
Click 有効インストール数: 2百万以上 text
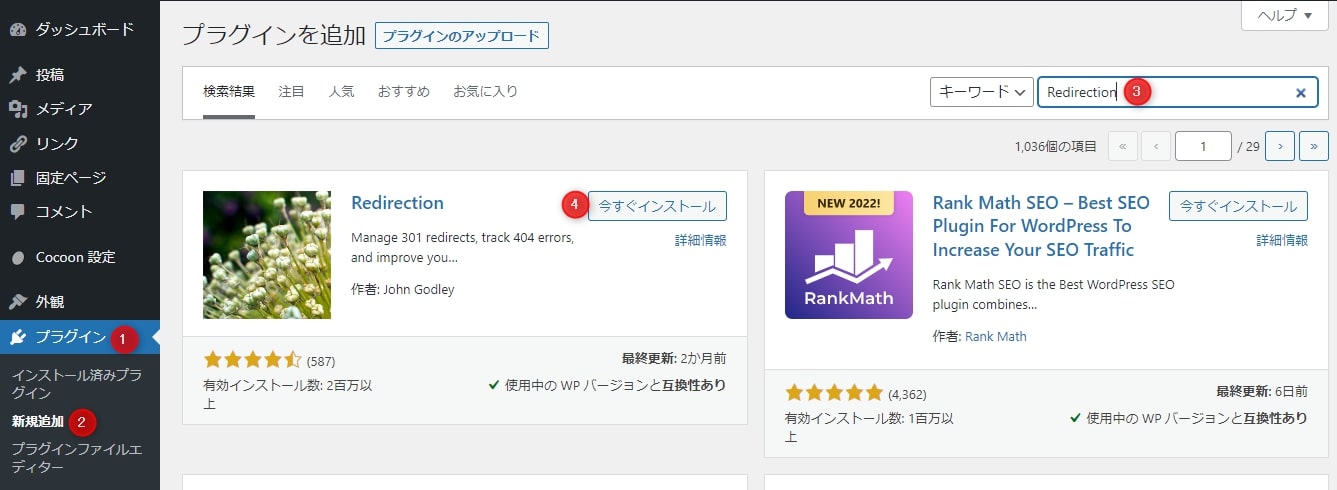[x=287, y=394]
